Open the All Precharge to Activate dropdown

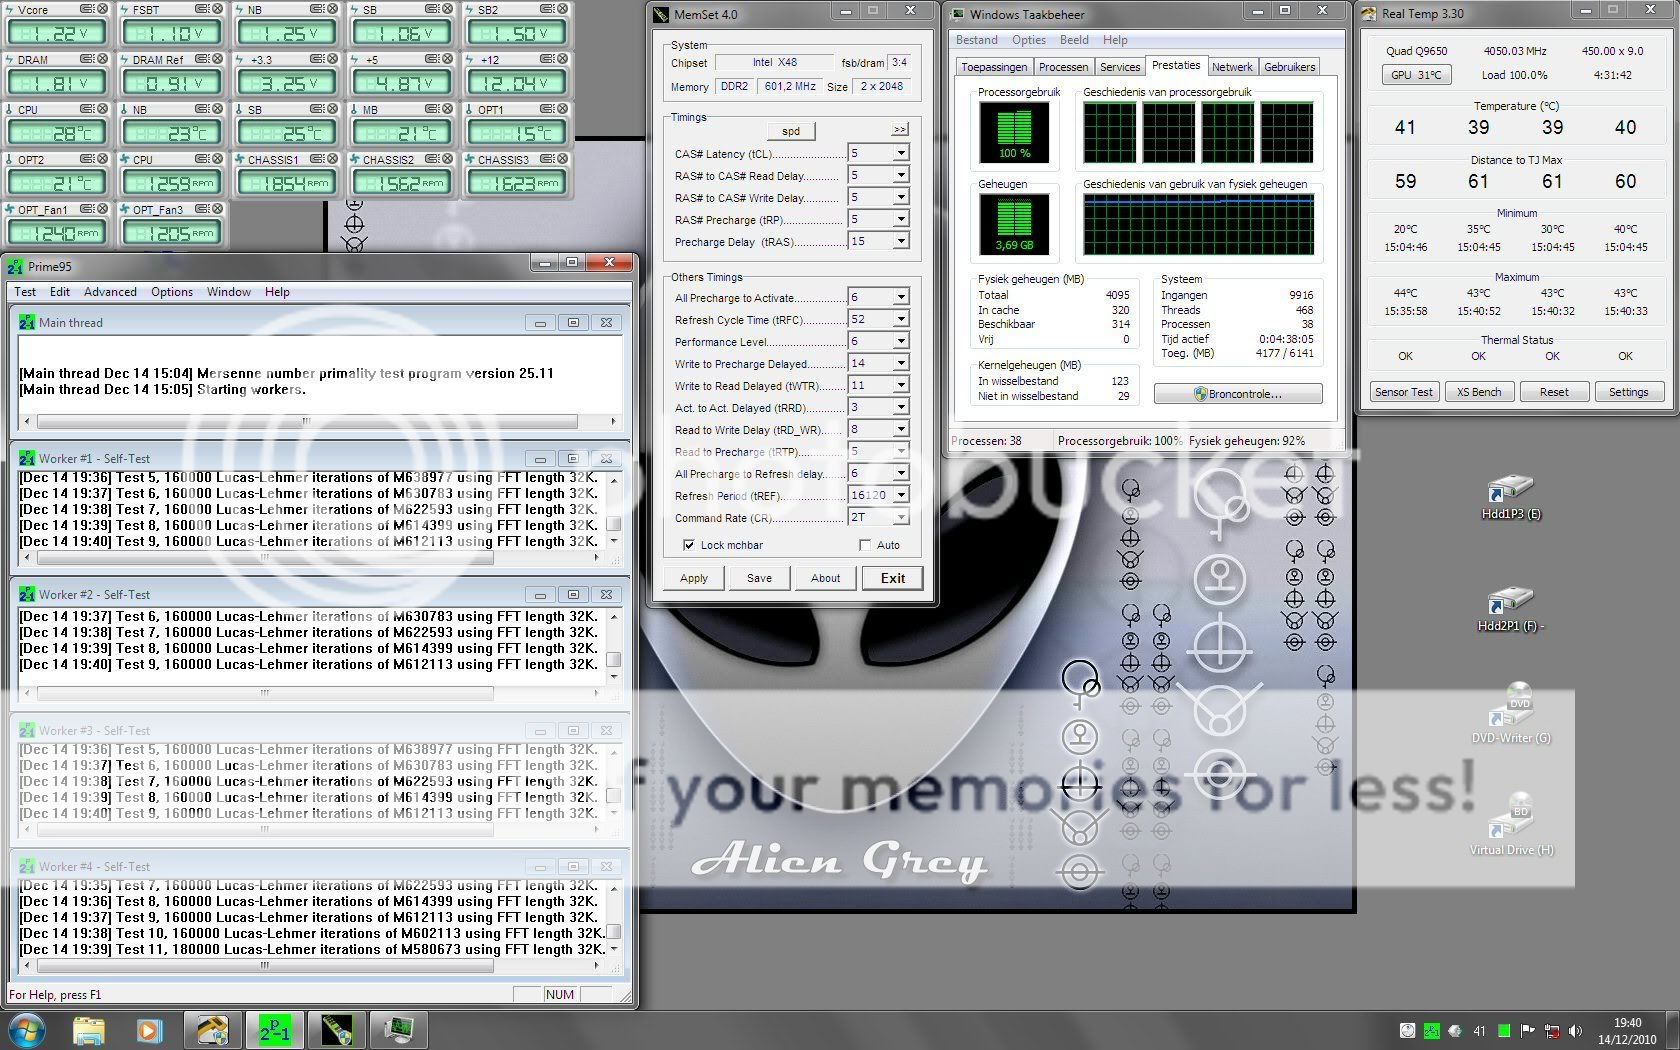[x=901, y=297]
